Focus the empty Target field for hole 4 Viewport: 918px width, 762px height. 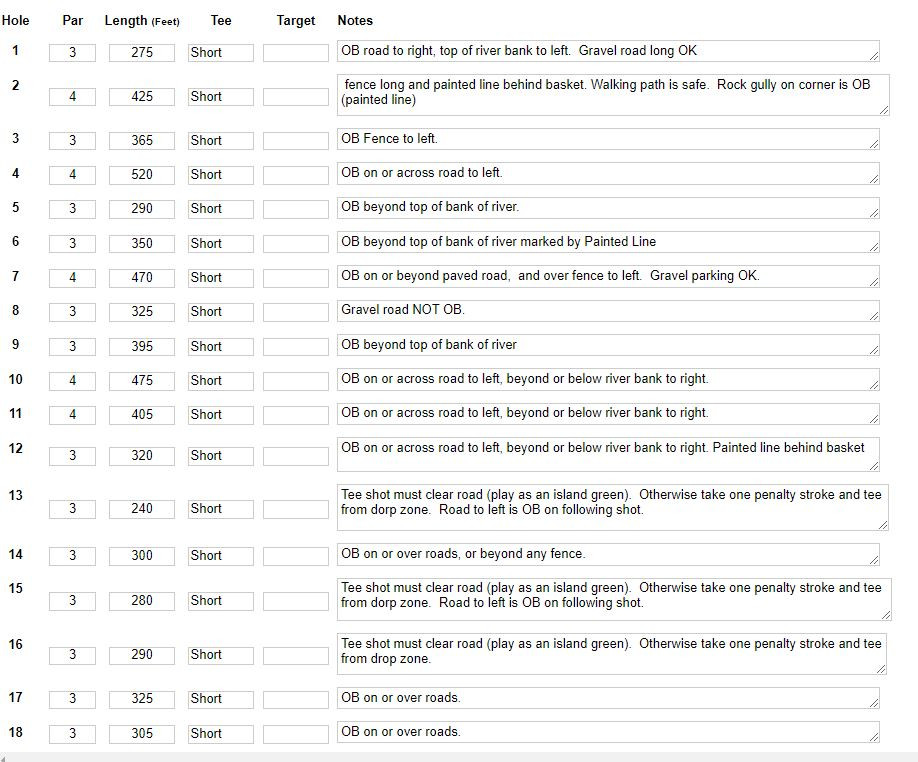click(295, 175)
